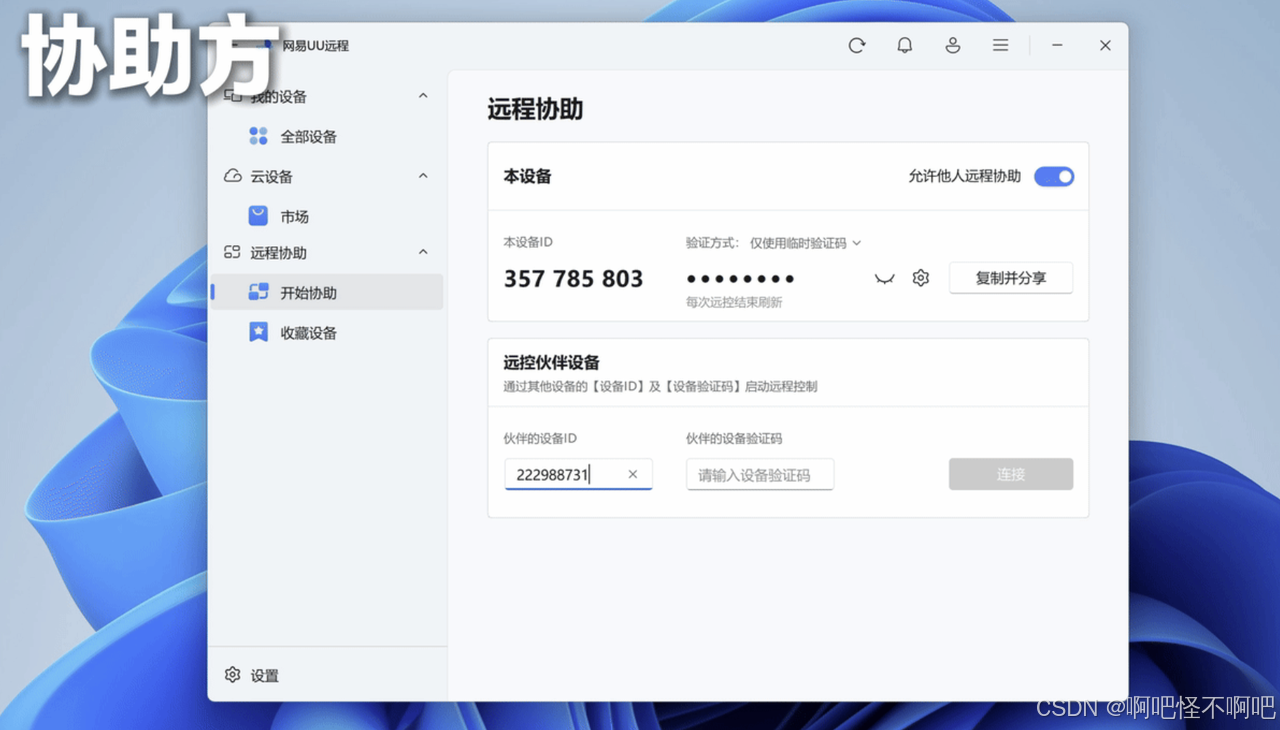Click the refresh icon in title bar

pyautogui.click(x=857, y=45)
